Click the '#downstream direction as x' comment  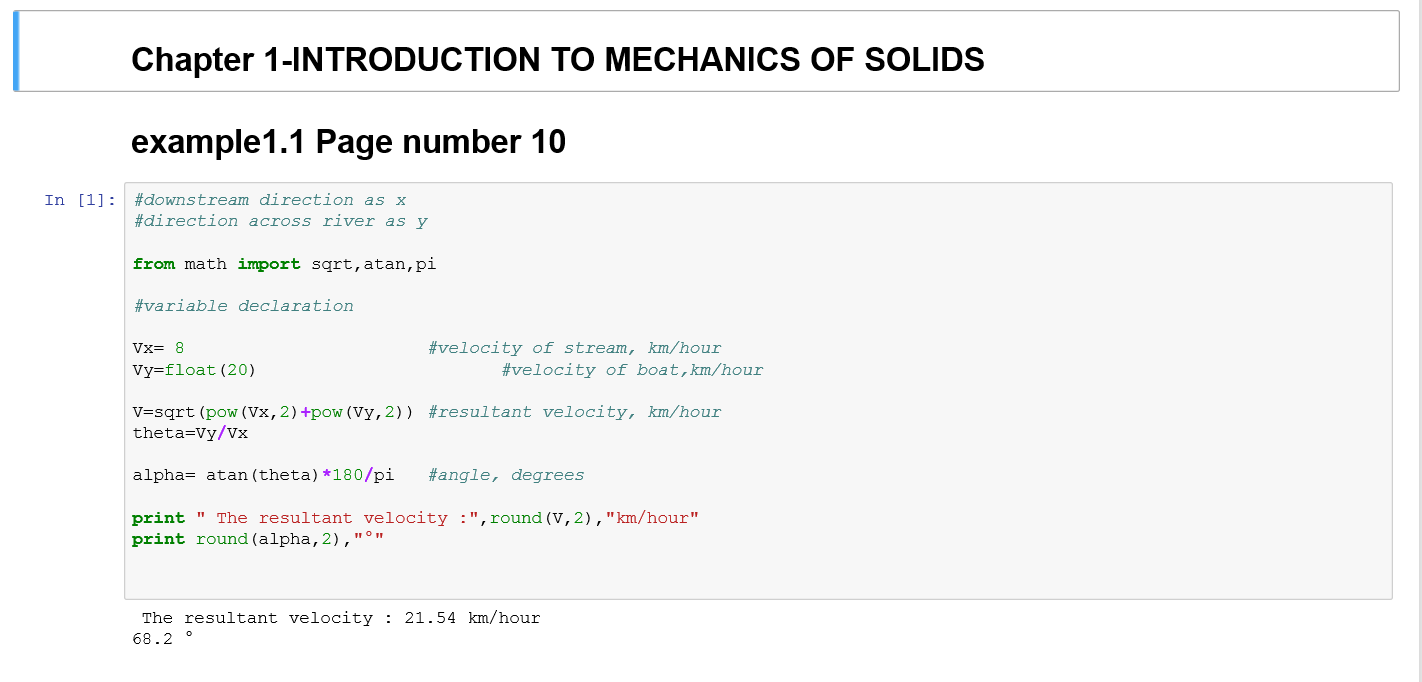click(269, 200)
